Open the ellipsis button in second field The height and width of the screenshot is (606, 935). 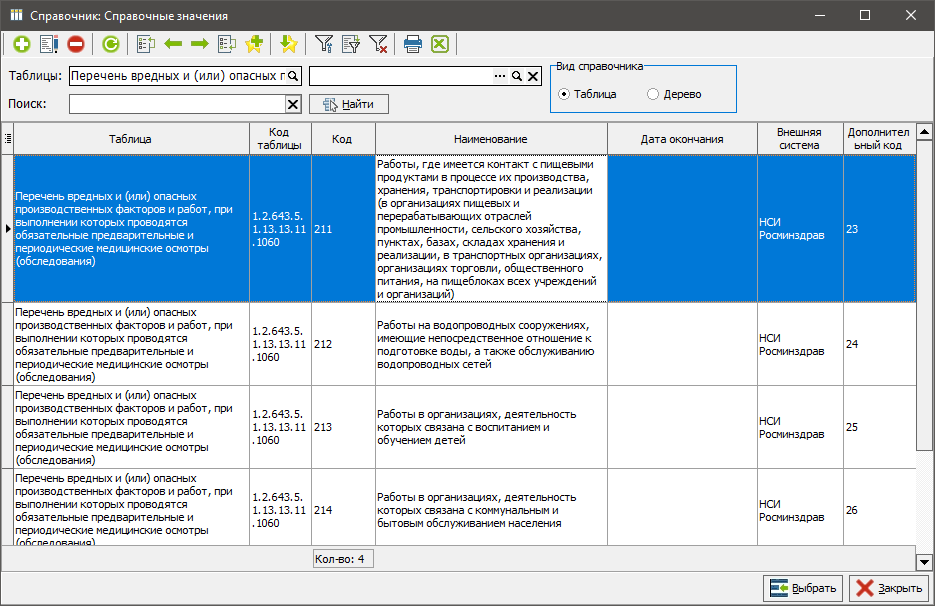point(500,76)
